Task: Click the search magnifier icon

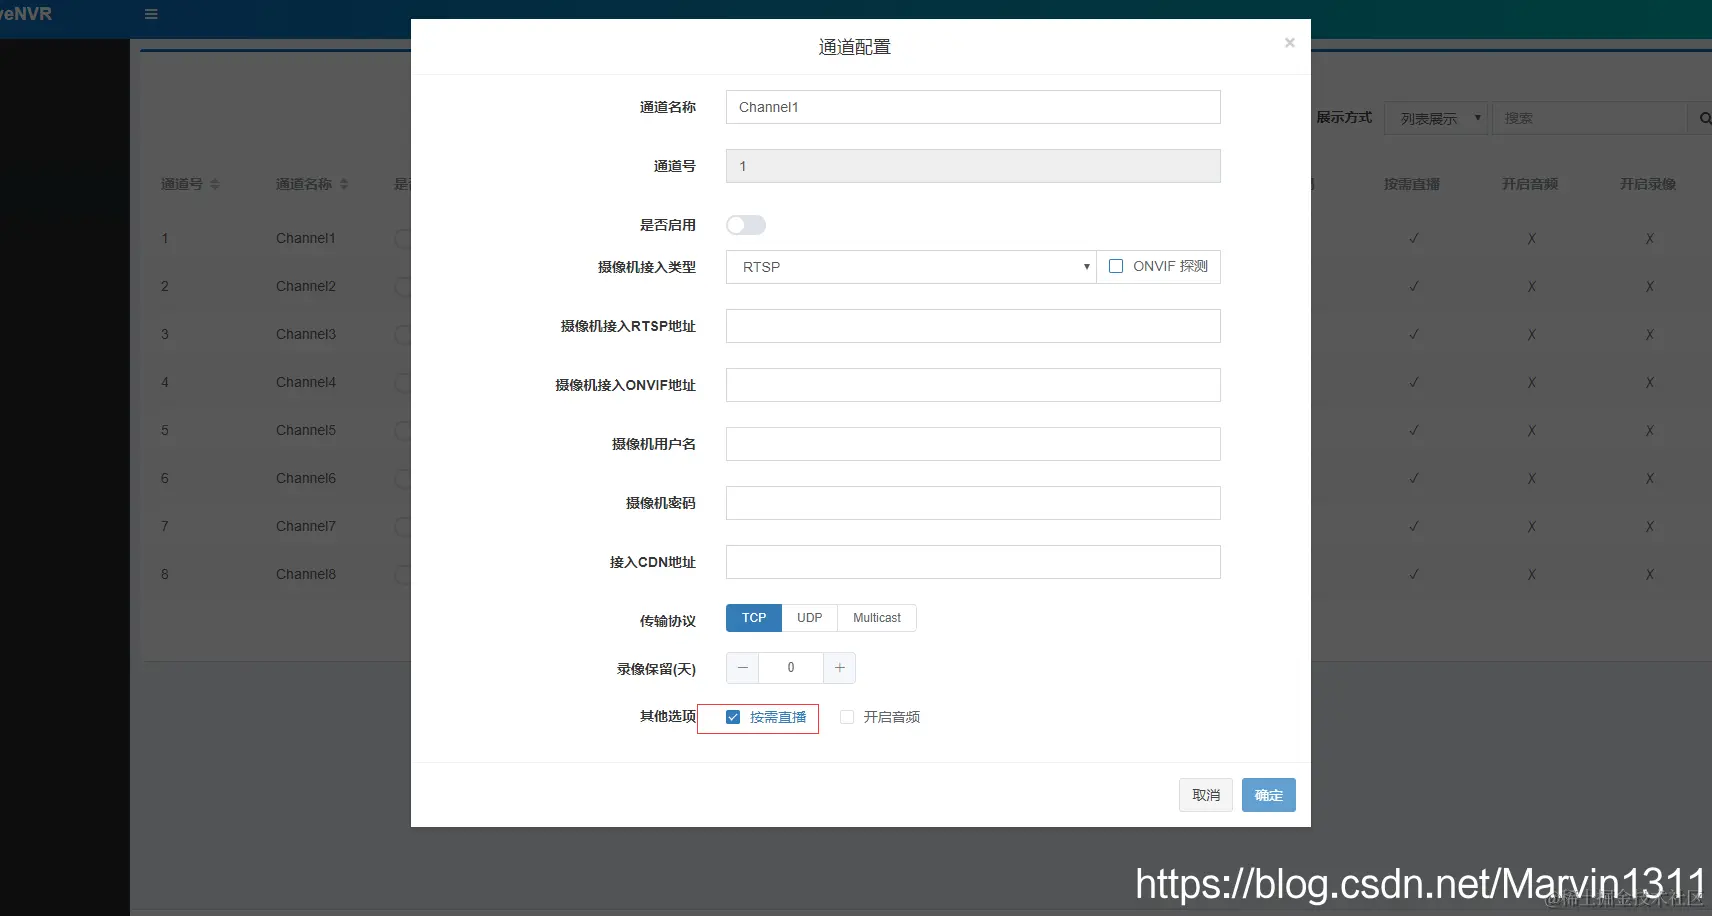Action: 1704,118
